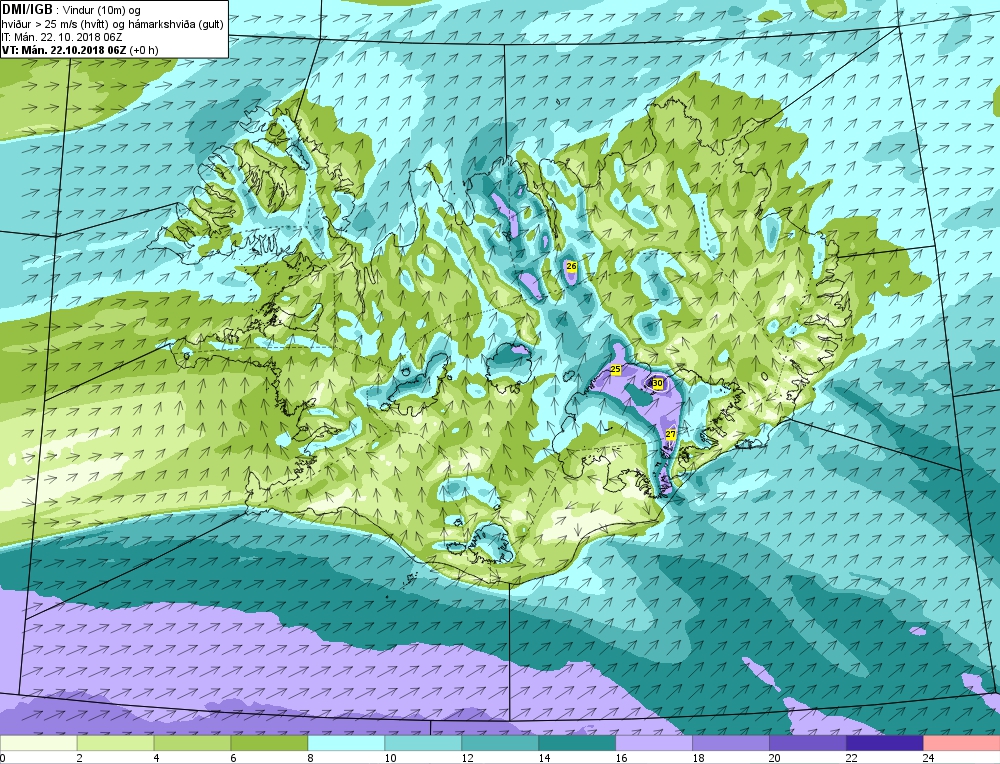The image size is (1000, 764).
Task: Click the scale value 8 label
Action: [x=311, y=758]
